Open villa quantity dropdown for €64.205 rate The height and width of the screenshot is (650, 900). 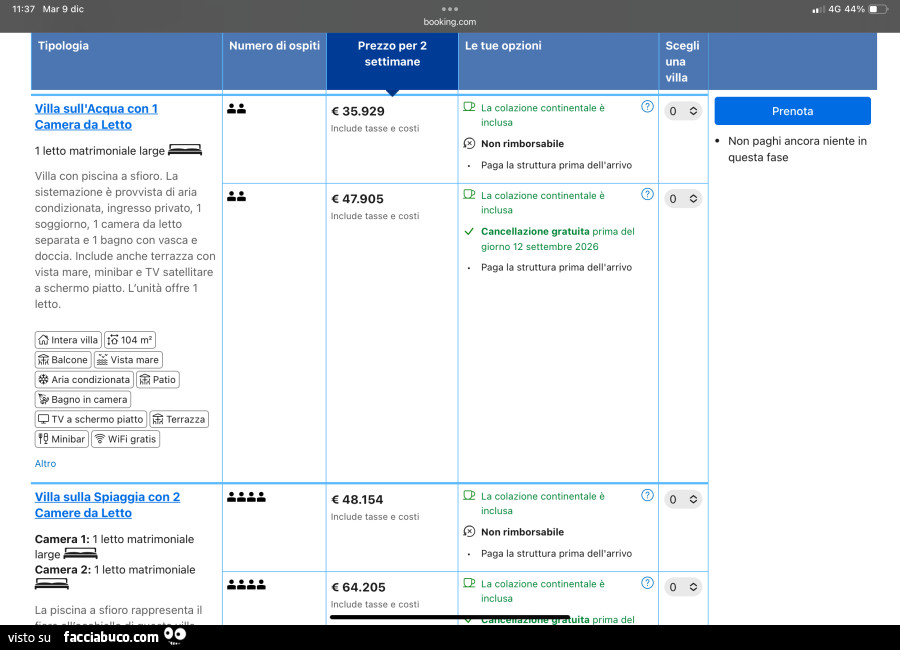(682, 587)
